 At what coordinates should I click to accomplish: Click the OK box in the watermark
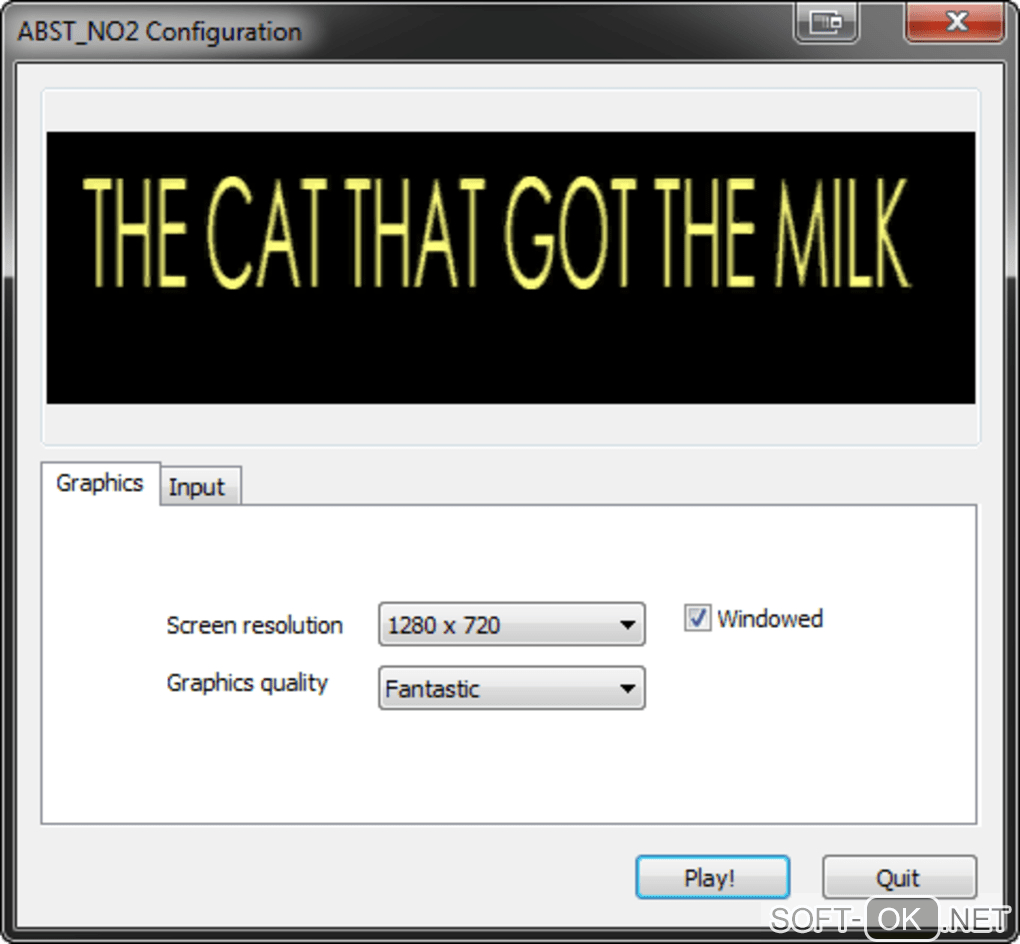[x=902, y=918]
